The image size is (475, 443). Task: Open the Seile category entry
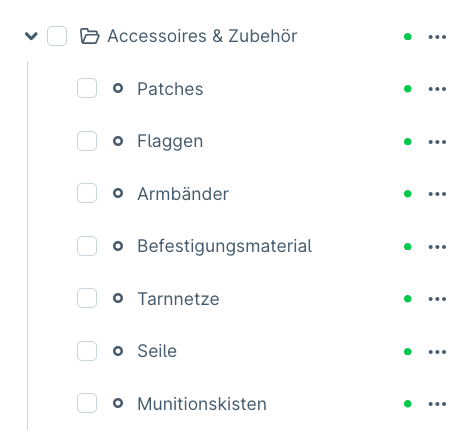(x=157, y=351)
